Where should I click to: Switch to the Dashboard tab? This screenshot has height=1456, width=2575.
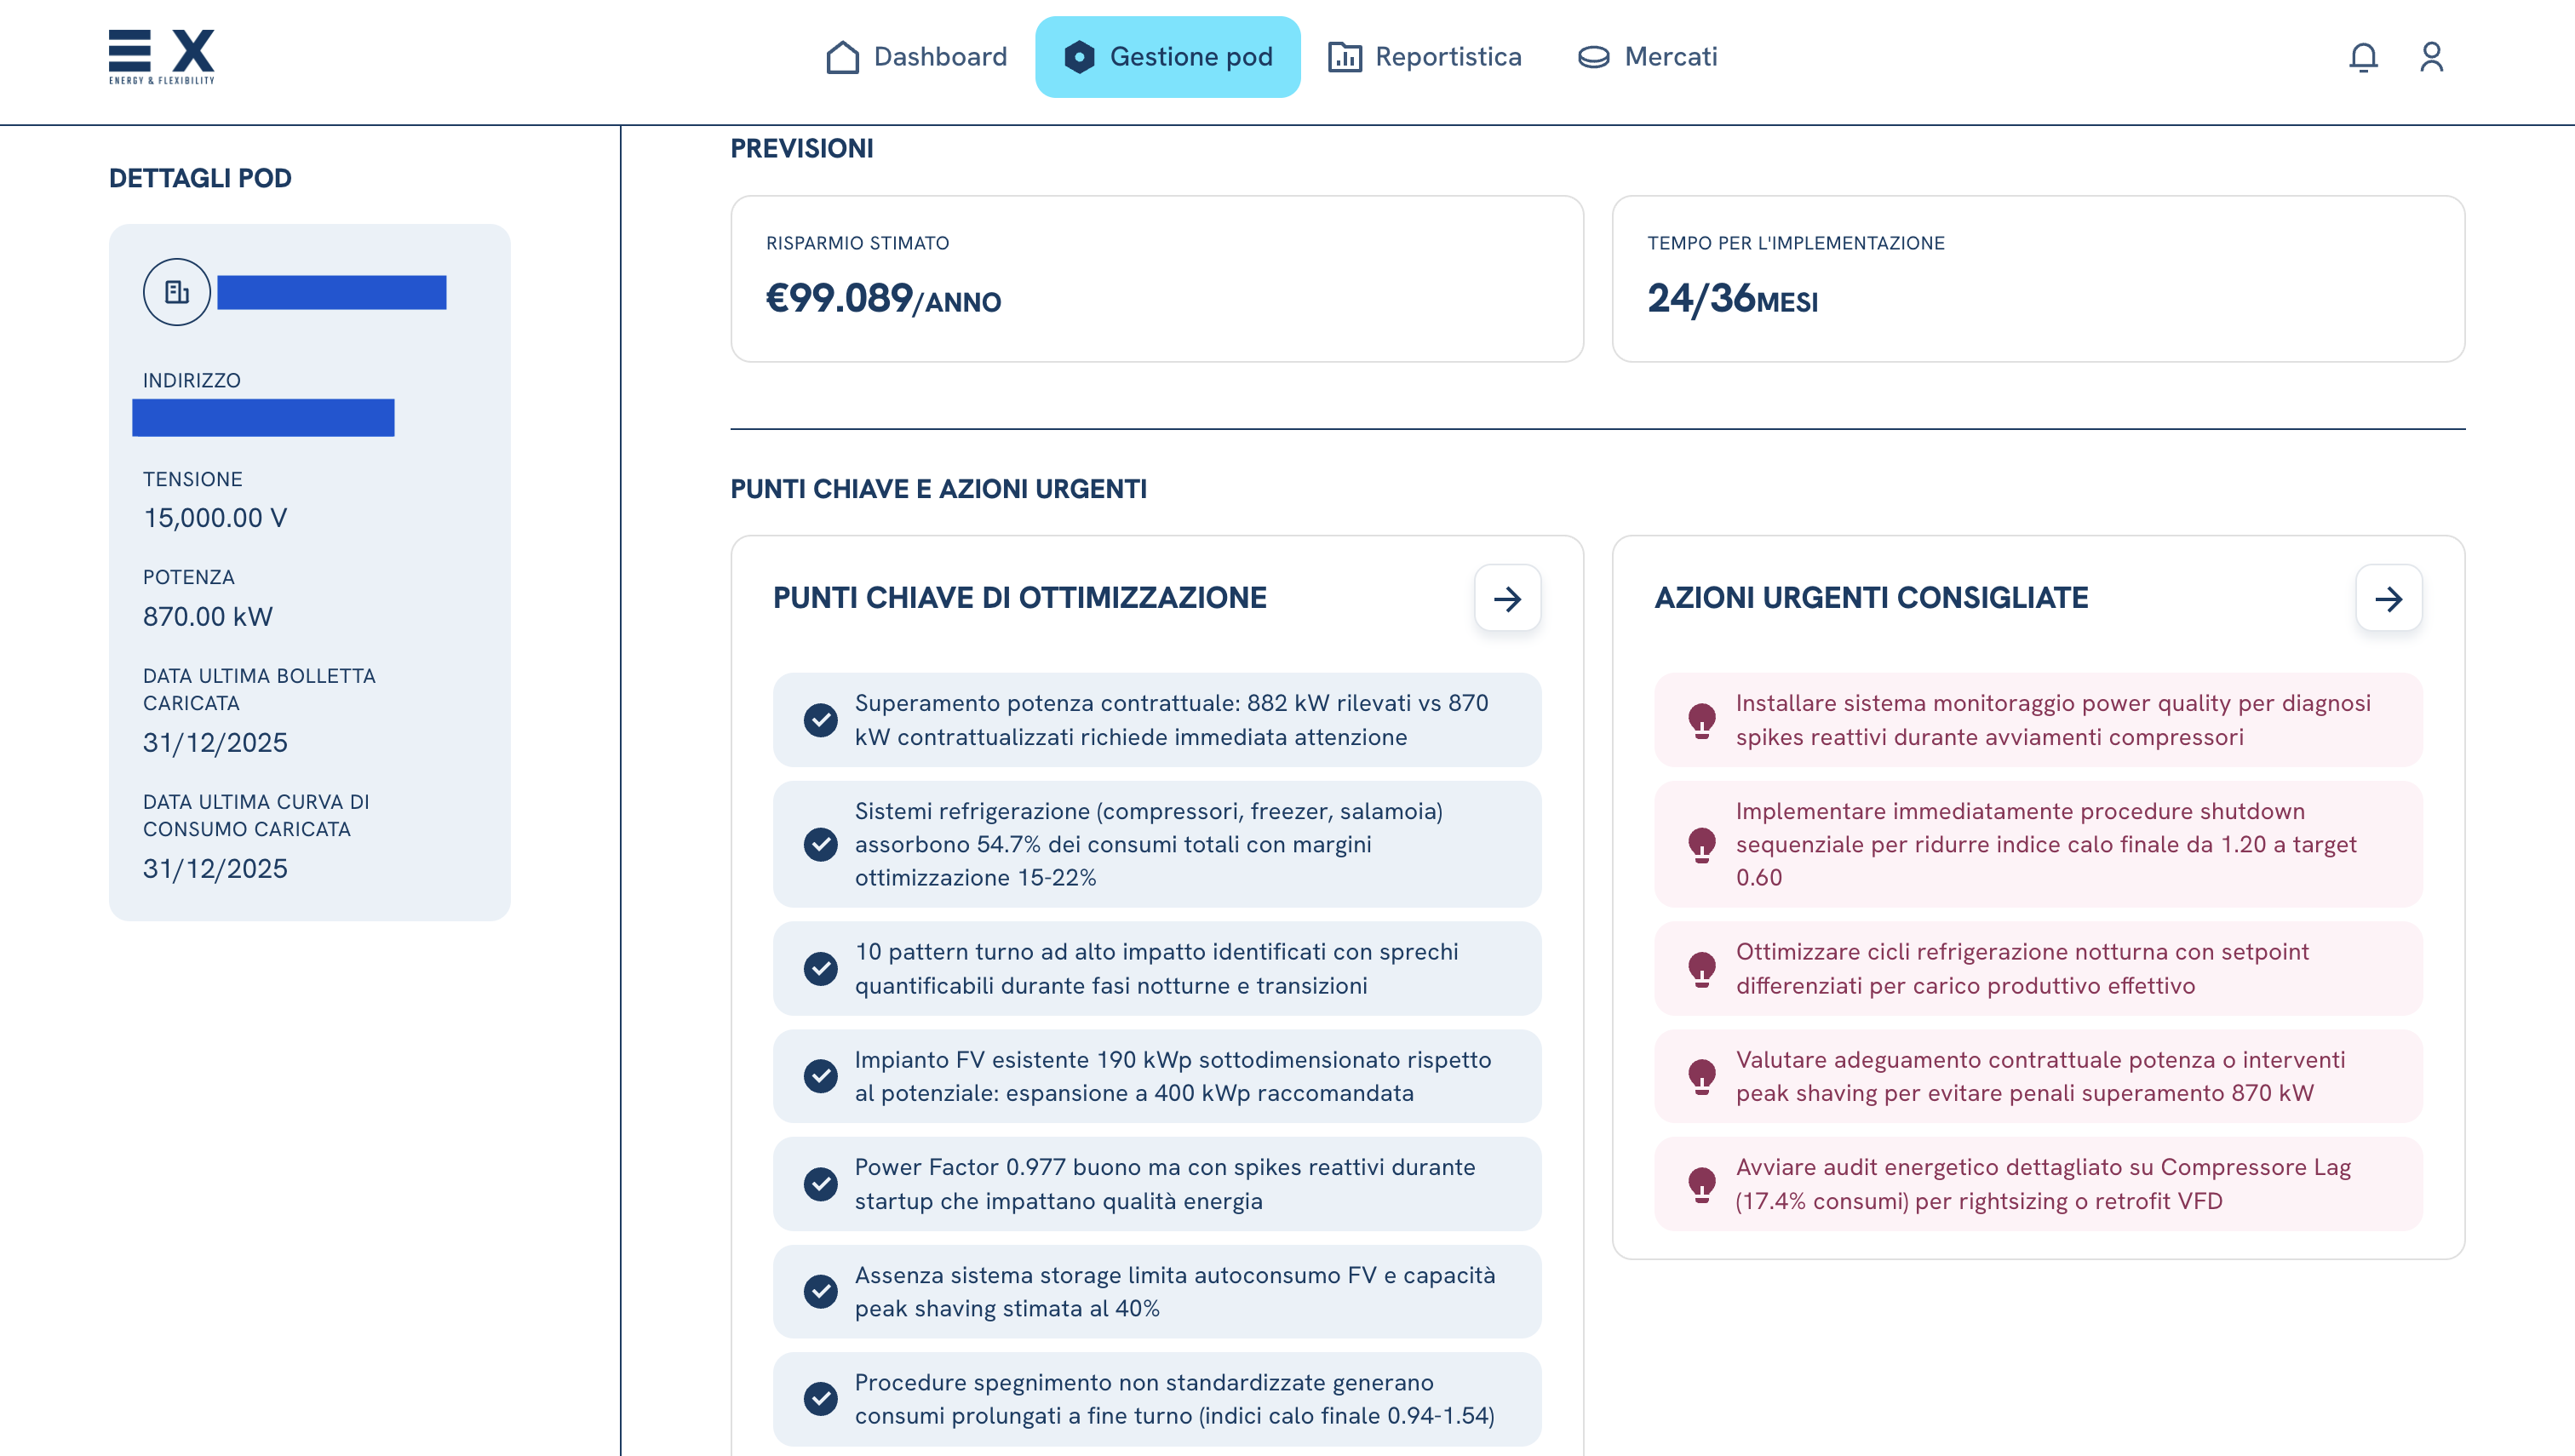[x=940, y=57]
